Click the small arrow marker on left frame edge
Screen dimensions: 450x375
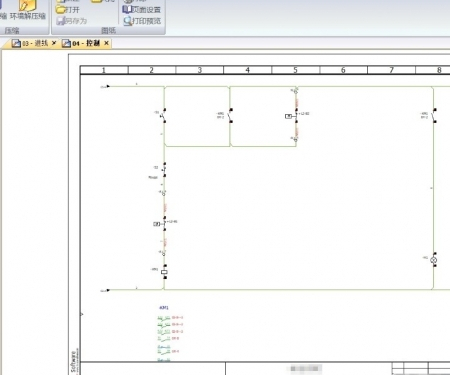pos(82,314)
